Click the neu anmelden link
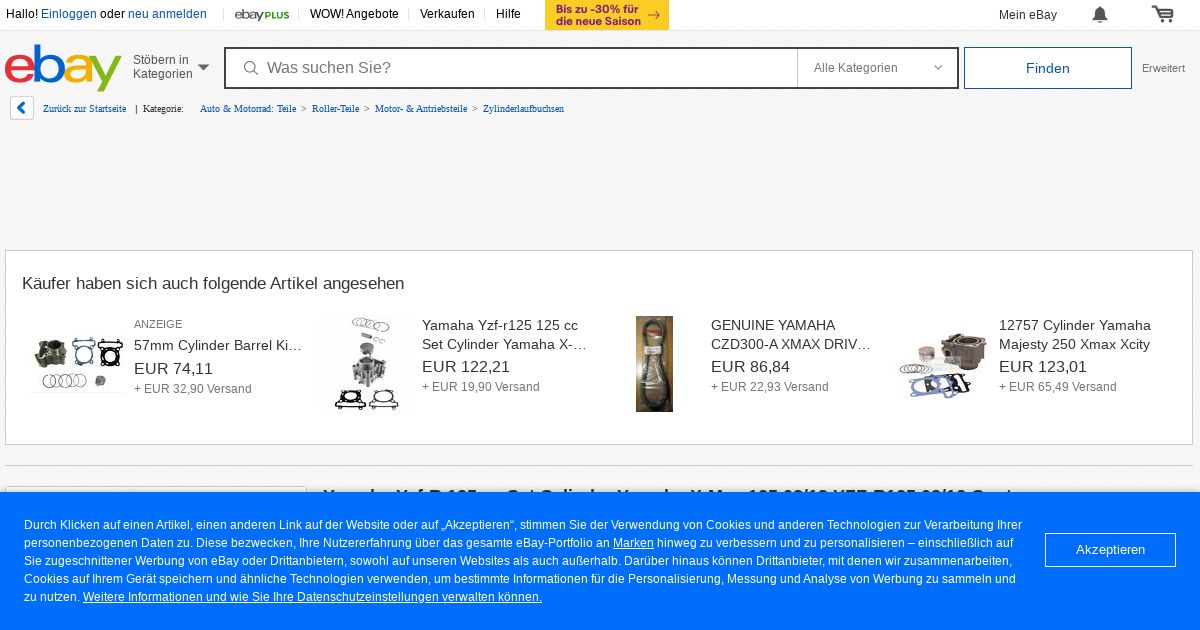Image resolution: width=1200 pixels, height=630 pixels. pyautogui.click(x=167, y=14)
